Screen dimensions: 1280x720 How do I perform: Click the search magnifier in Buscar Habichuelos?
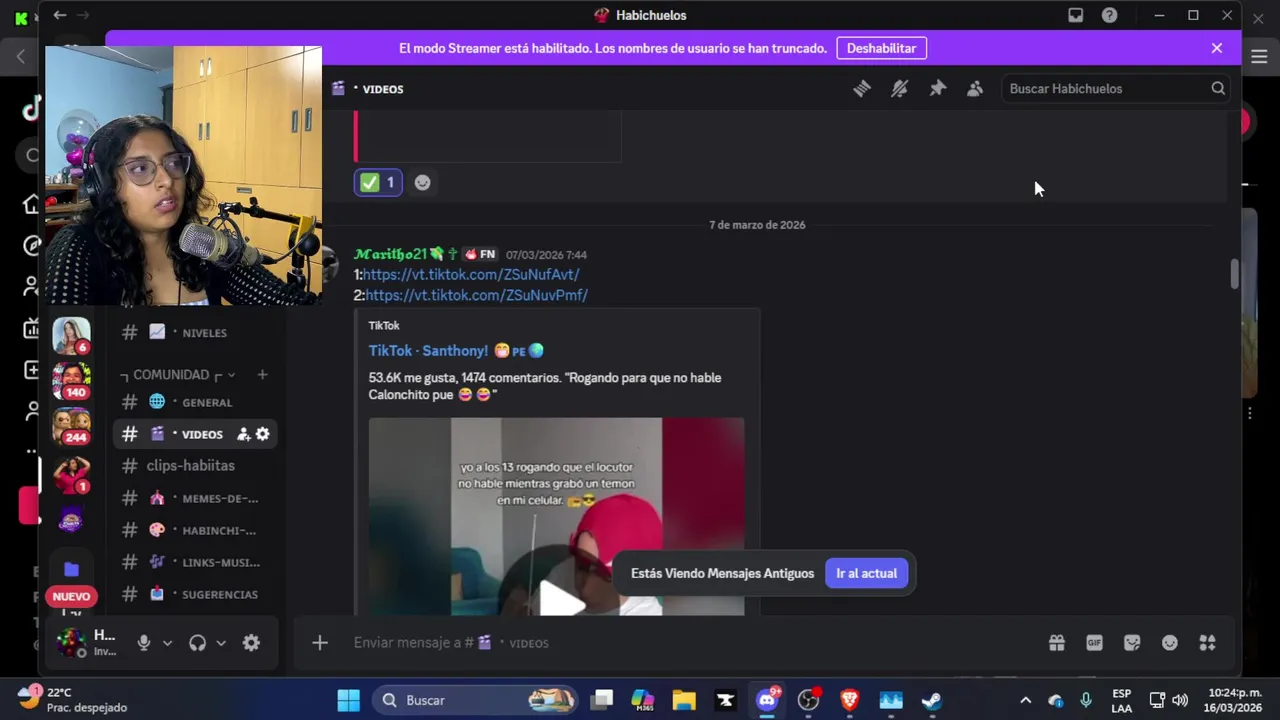coord(1218,89)
